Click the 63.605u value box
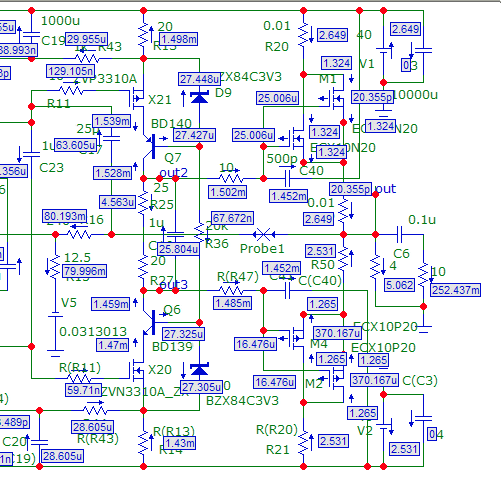501x497 pixels. pyautogui.click(x=75, y=145)
